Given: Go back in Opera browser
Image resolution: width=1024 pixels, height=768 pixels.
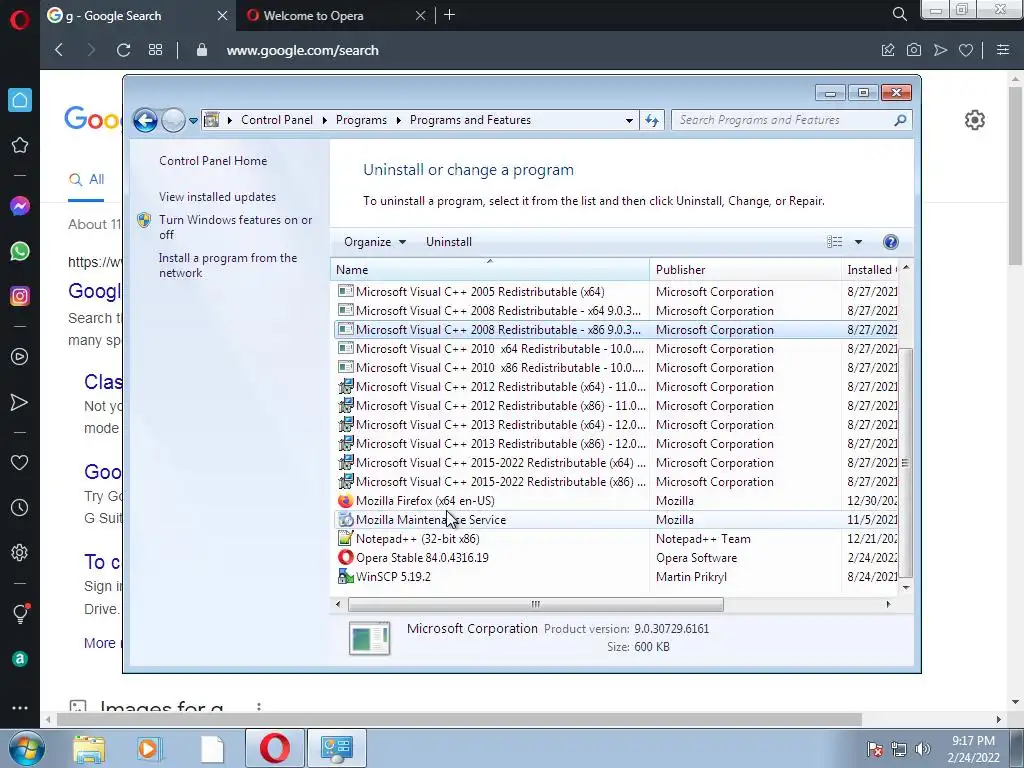Looking at the screenshot, I should tap(59, 50).
